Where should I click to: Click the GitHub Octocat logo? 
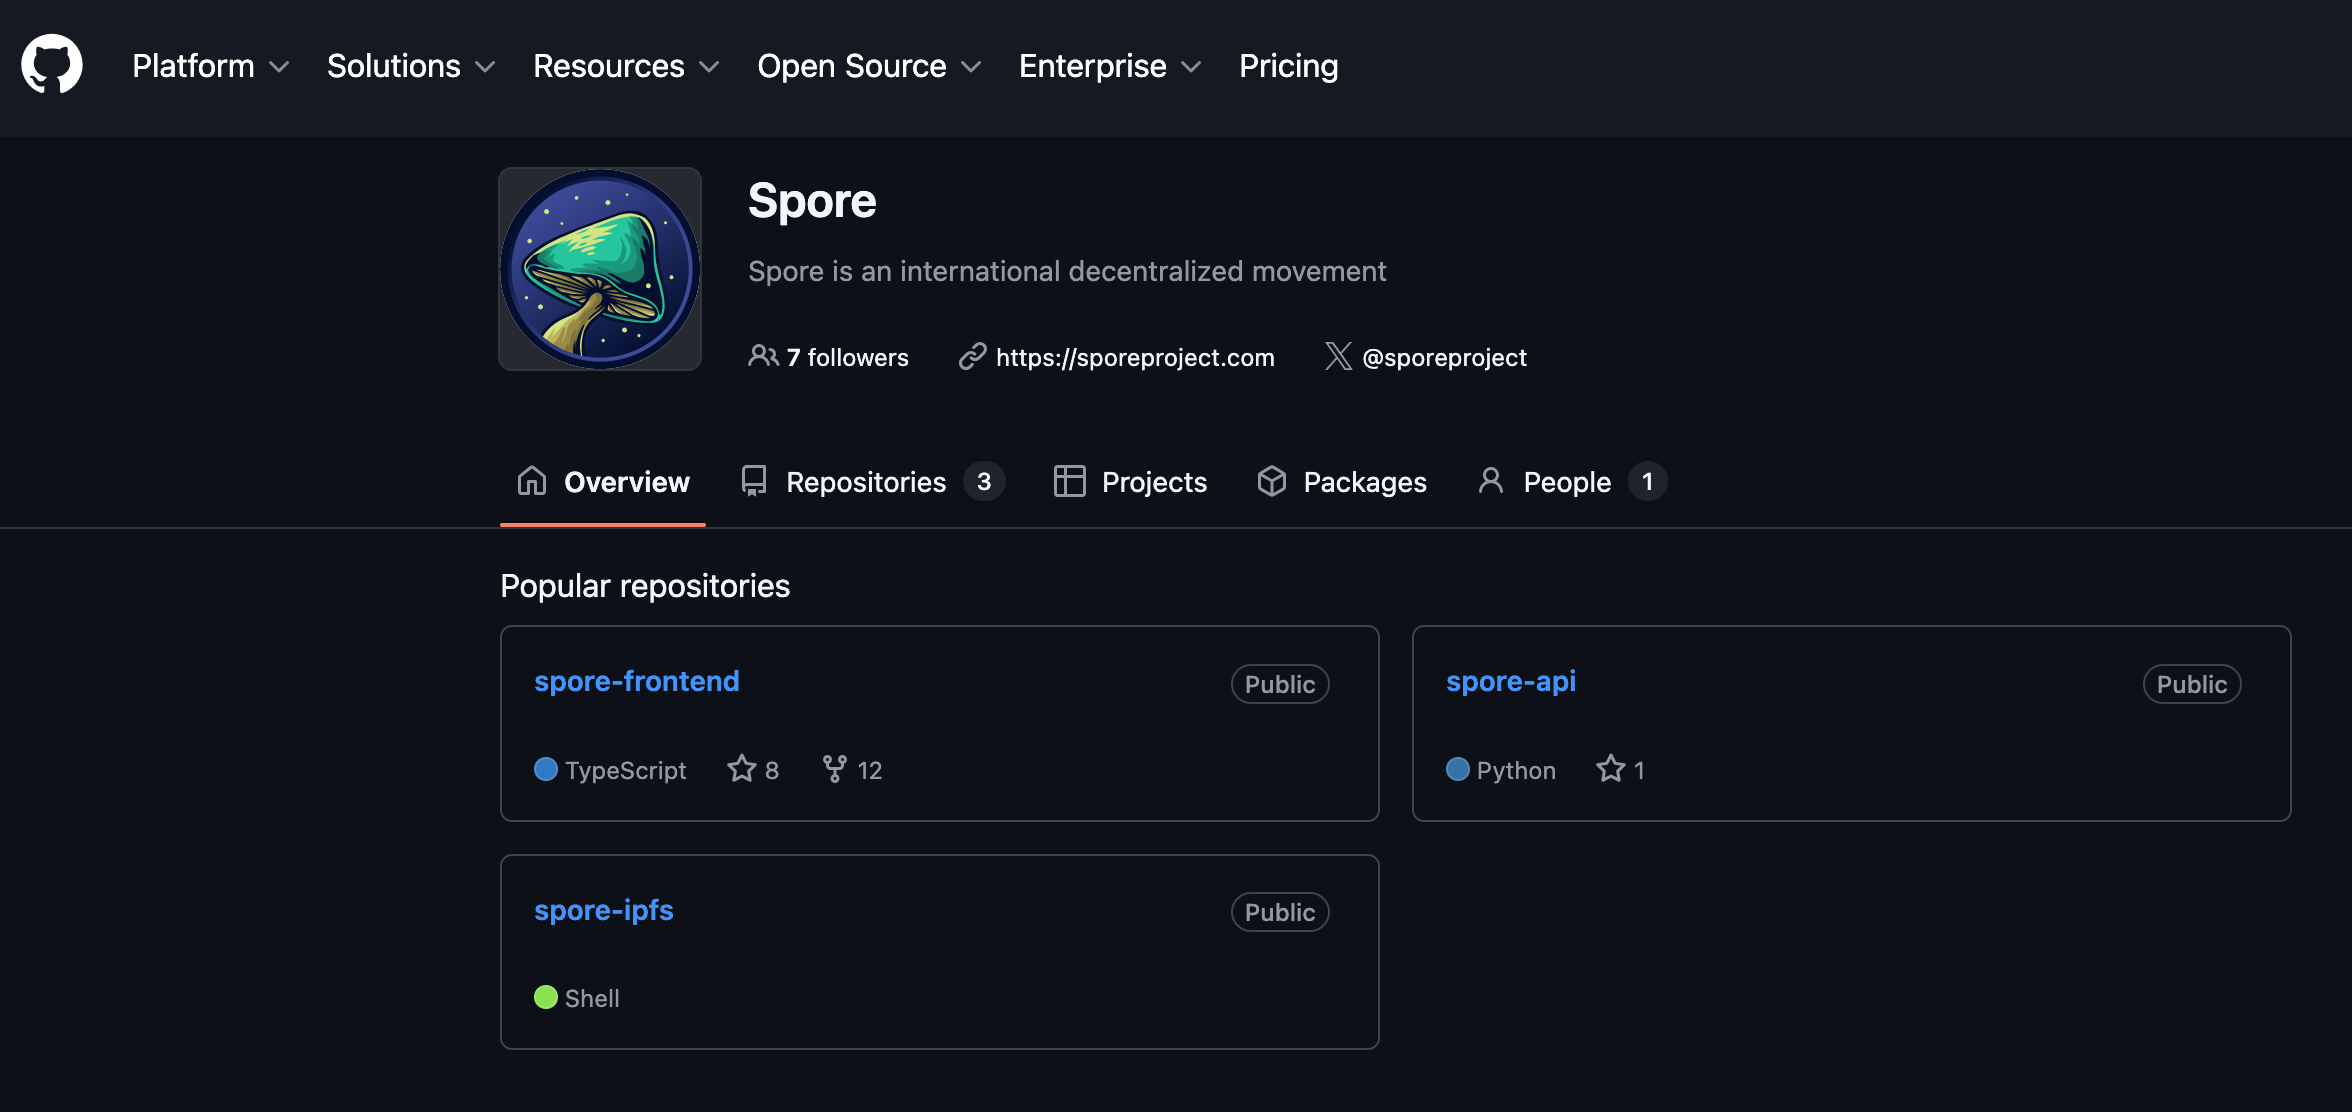52,65
